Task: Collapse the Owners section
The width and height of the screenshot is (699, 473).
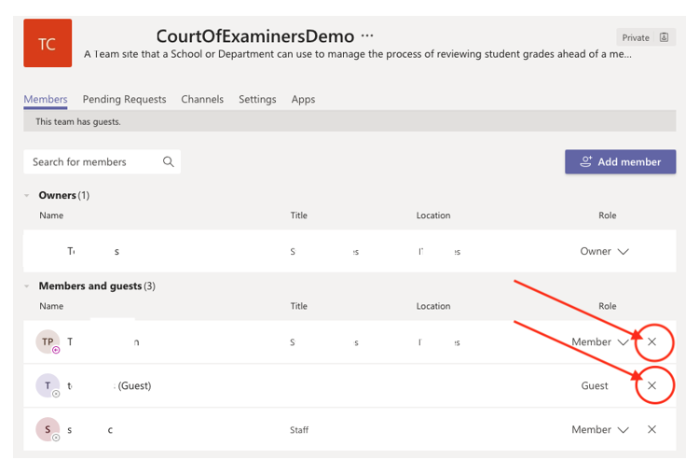Action: coord(28,196)
